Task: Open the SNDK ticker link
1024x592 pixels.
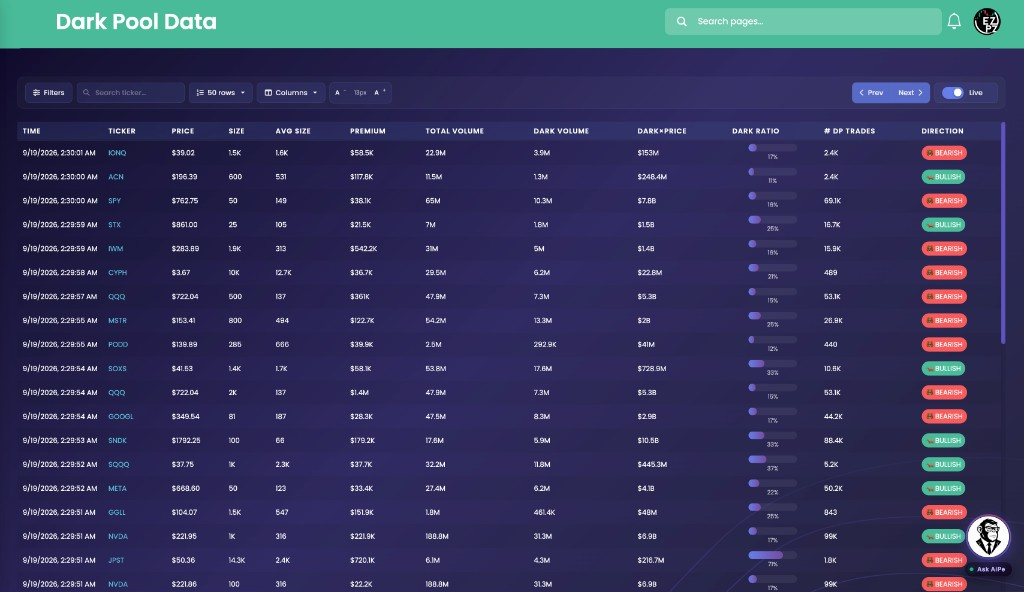Action: pyautogui.click(x=118, y=440)
